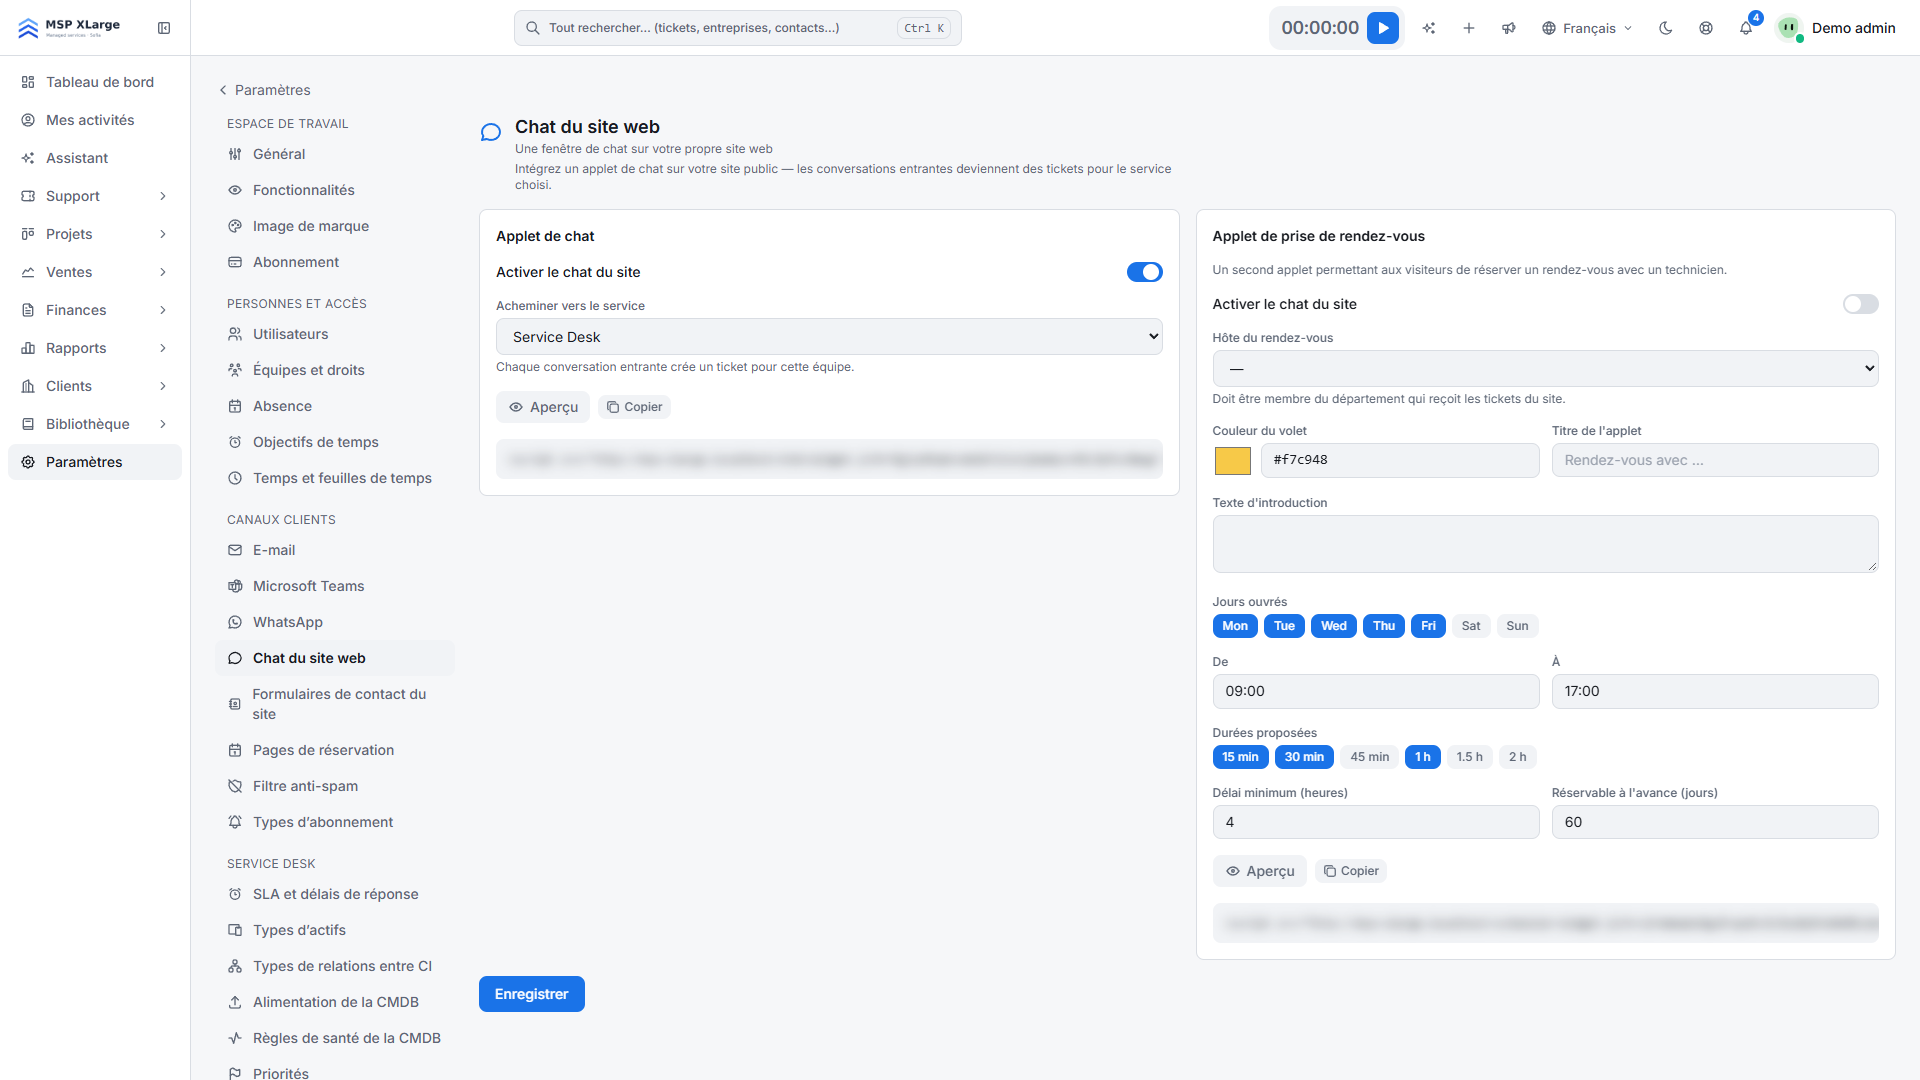The image size is (1920, 1080).
Task: Click the E-mail envelope icon
Action: click(235, 550)
